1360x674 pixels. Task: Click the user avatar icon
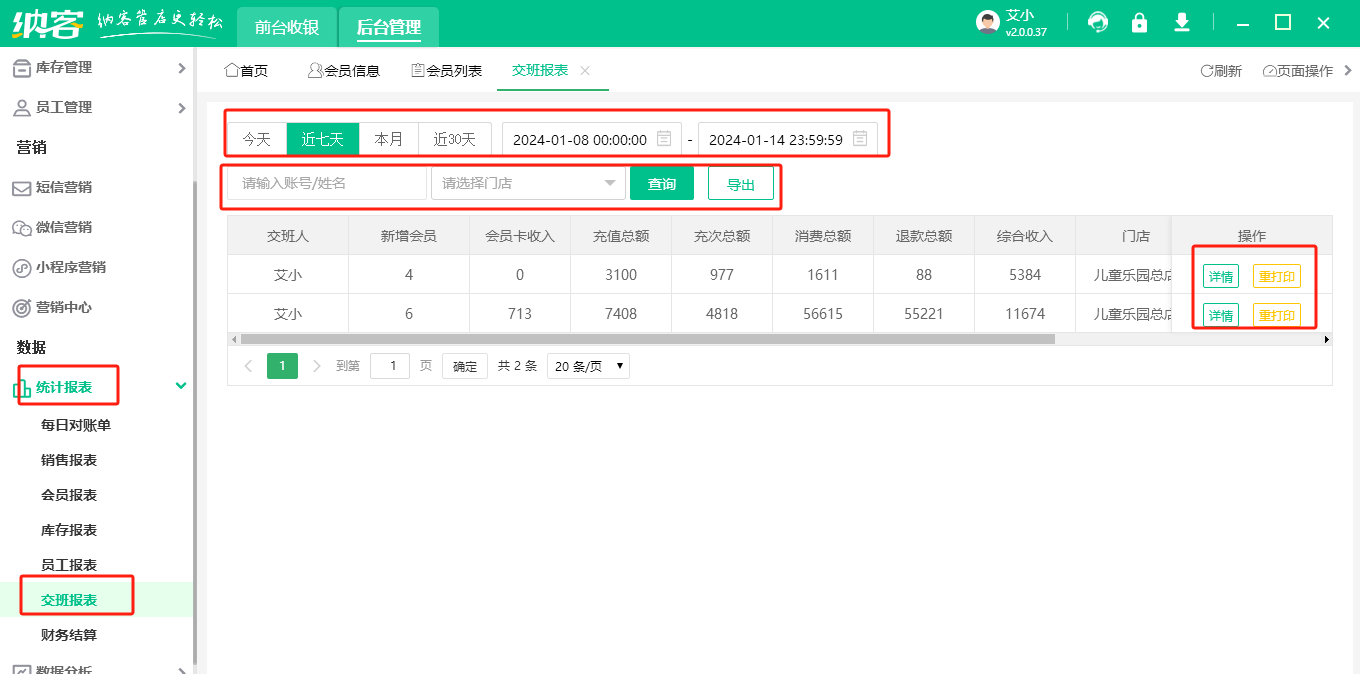click(x=988, y=23)
